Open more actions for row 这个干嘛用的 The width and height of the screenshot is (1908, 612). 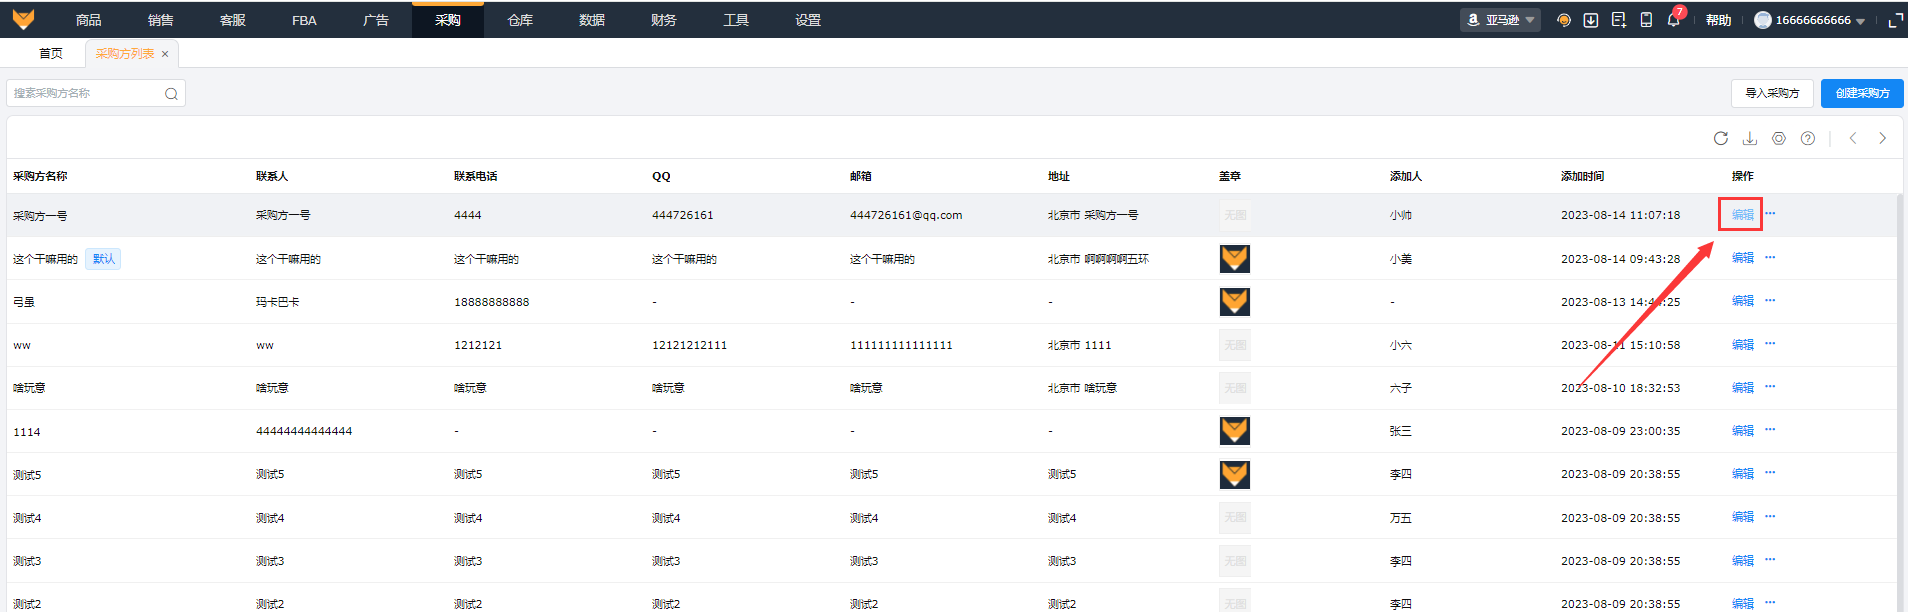(x=1770, y=258)
